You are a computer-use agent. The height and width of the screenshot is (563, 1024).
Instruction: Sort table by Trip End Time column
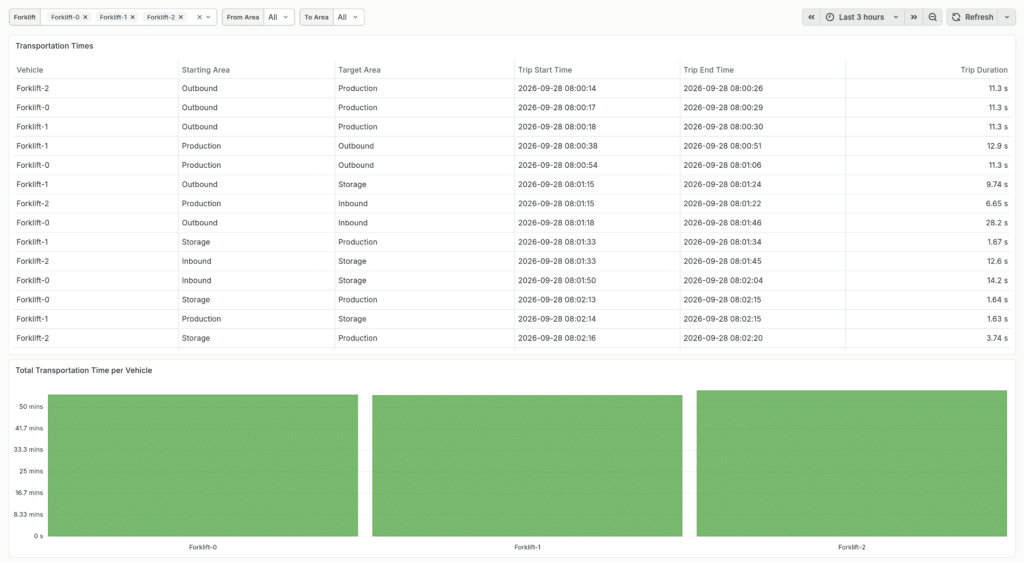pyautogui.click(x=709, y=70)
